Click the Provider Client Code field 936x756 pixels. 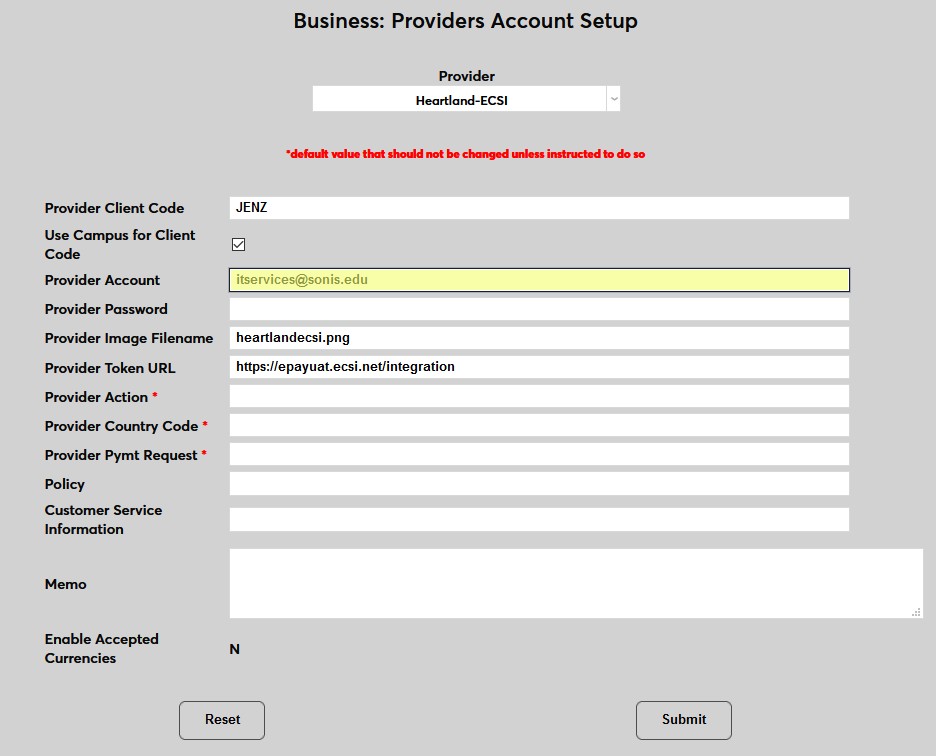pos(539,208)
